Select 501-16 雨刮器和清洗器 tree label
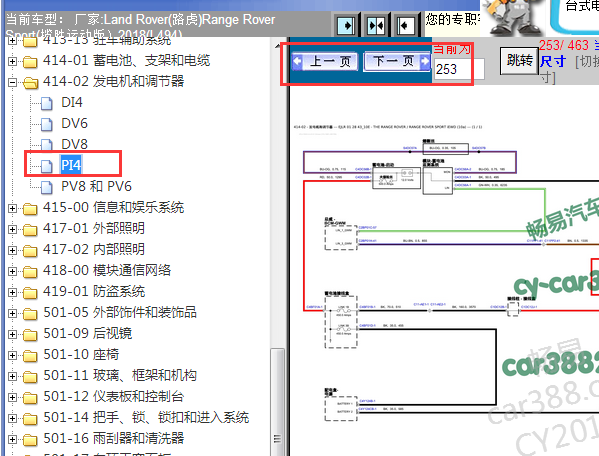Viewport: 599px width, 456px height. [x=113, y=438]
